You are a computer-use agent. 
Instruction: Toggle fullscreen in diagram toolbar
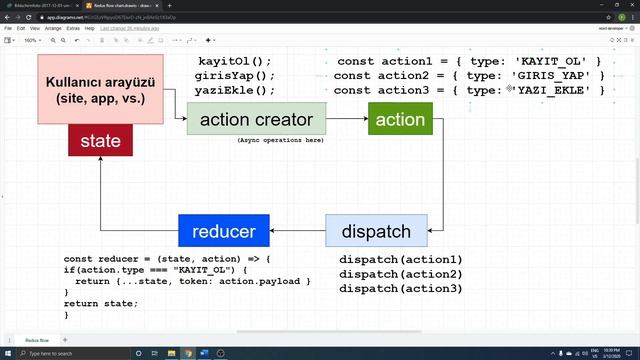point(619,40)
